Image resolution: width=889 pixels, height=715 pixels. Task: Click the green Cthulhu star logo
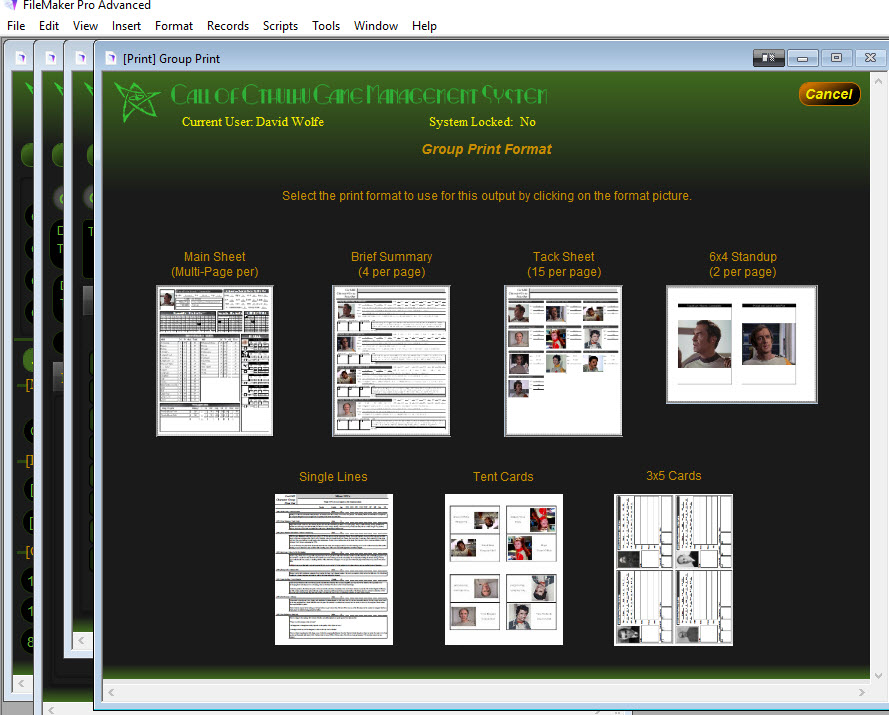point(137,100)
